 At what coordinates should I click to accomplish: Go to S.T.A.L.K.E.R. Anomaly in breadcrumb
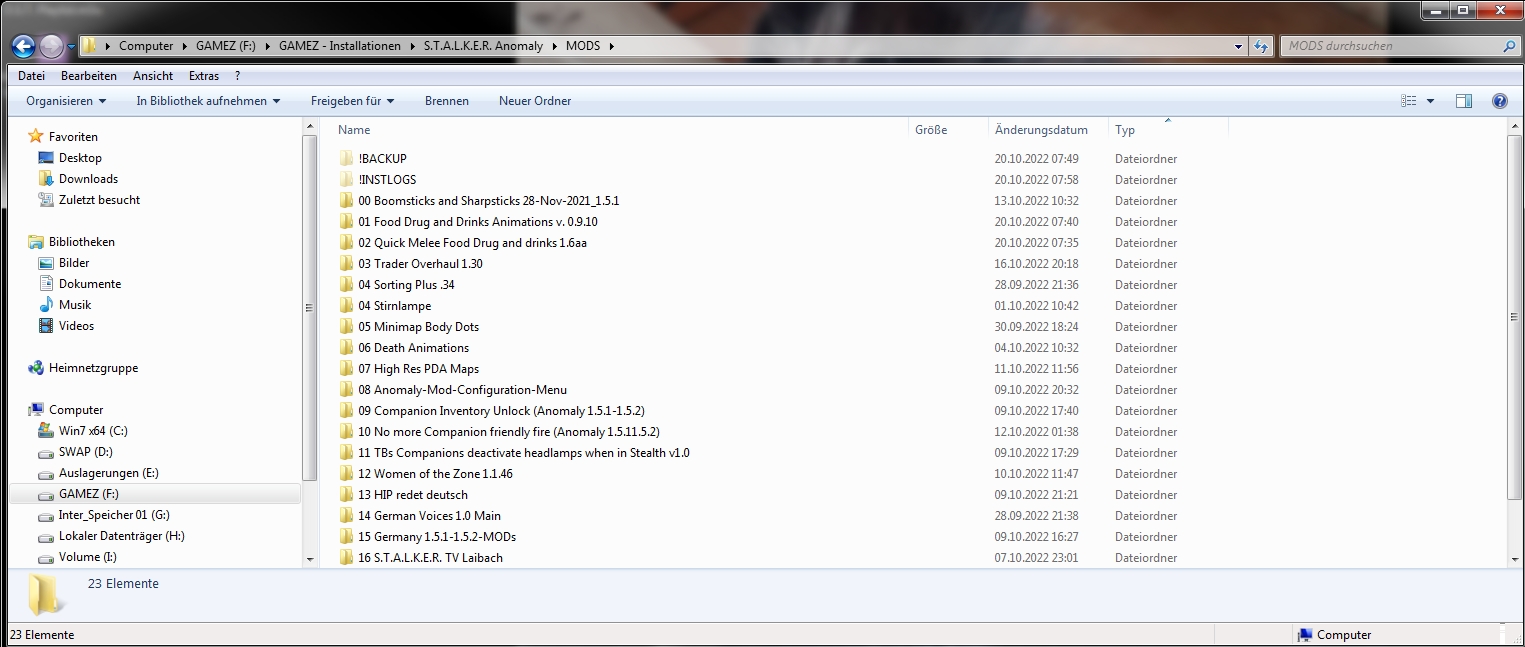[x=484, y=46]
